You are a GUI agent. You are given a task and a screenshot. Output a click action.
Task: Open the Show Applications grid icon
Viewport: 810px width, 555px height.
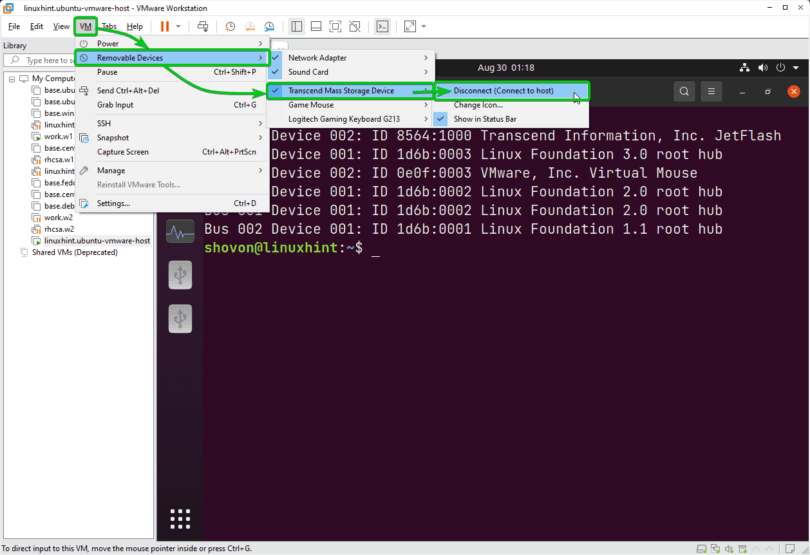tap(180, 519)
